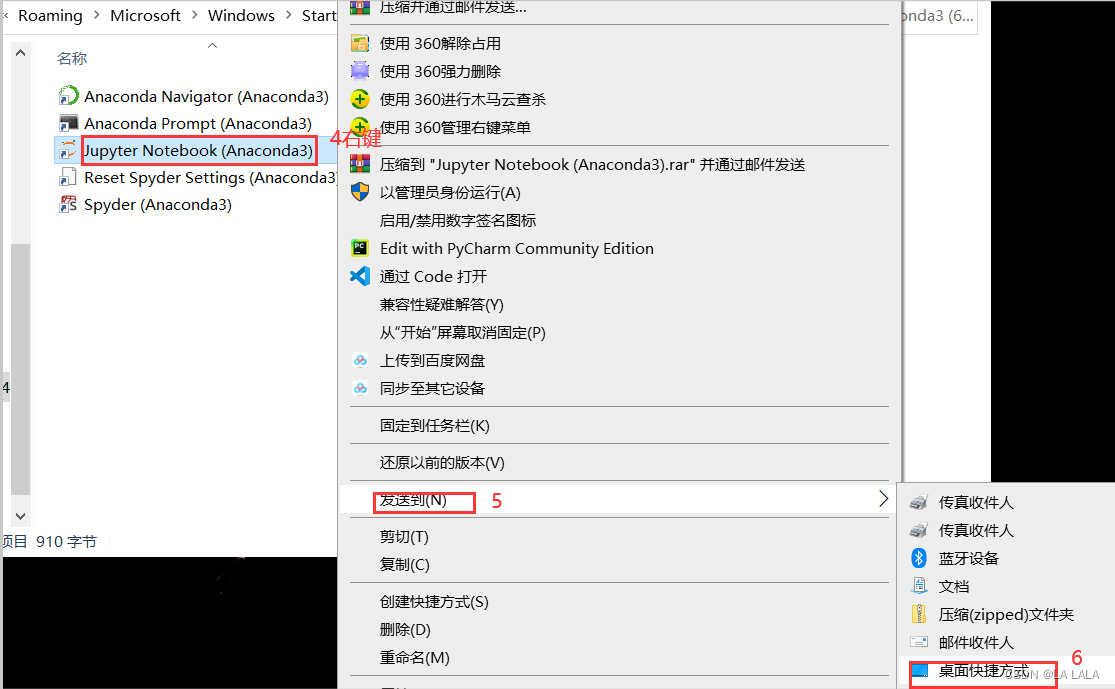Choose 创建快捷方式(S) from the context menu
This screenshot has height=689, width=1115.
(434, 602)
